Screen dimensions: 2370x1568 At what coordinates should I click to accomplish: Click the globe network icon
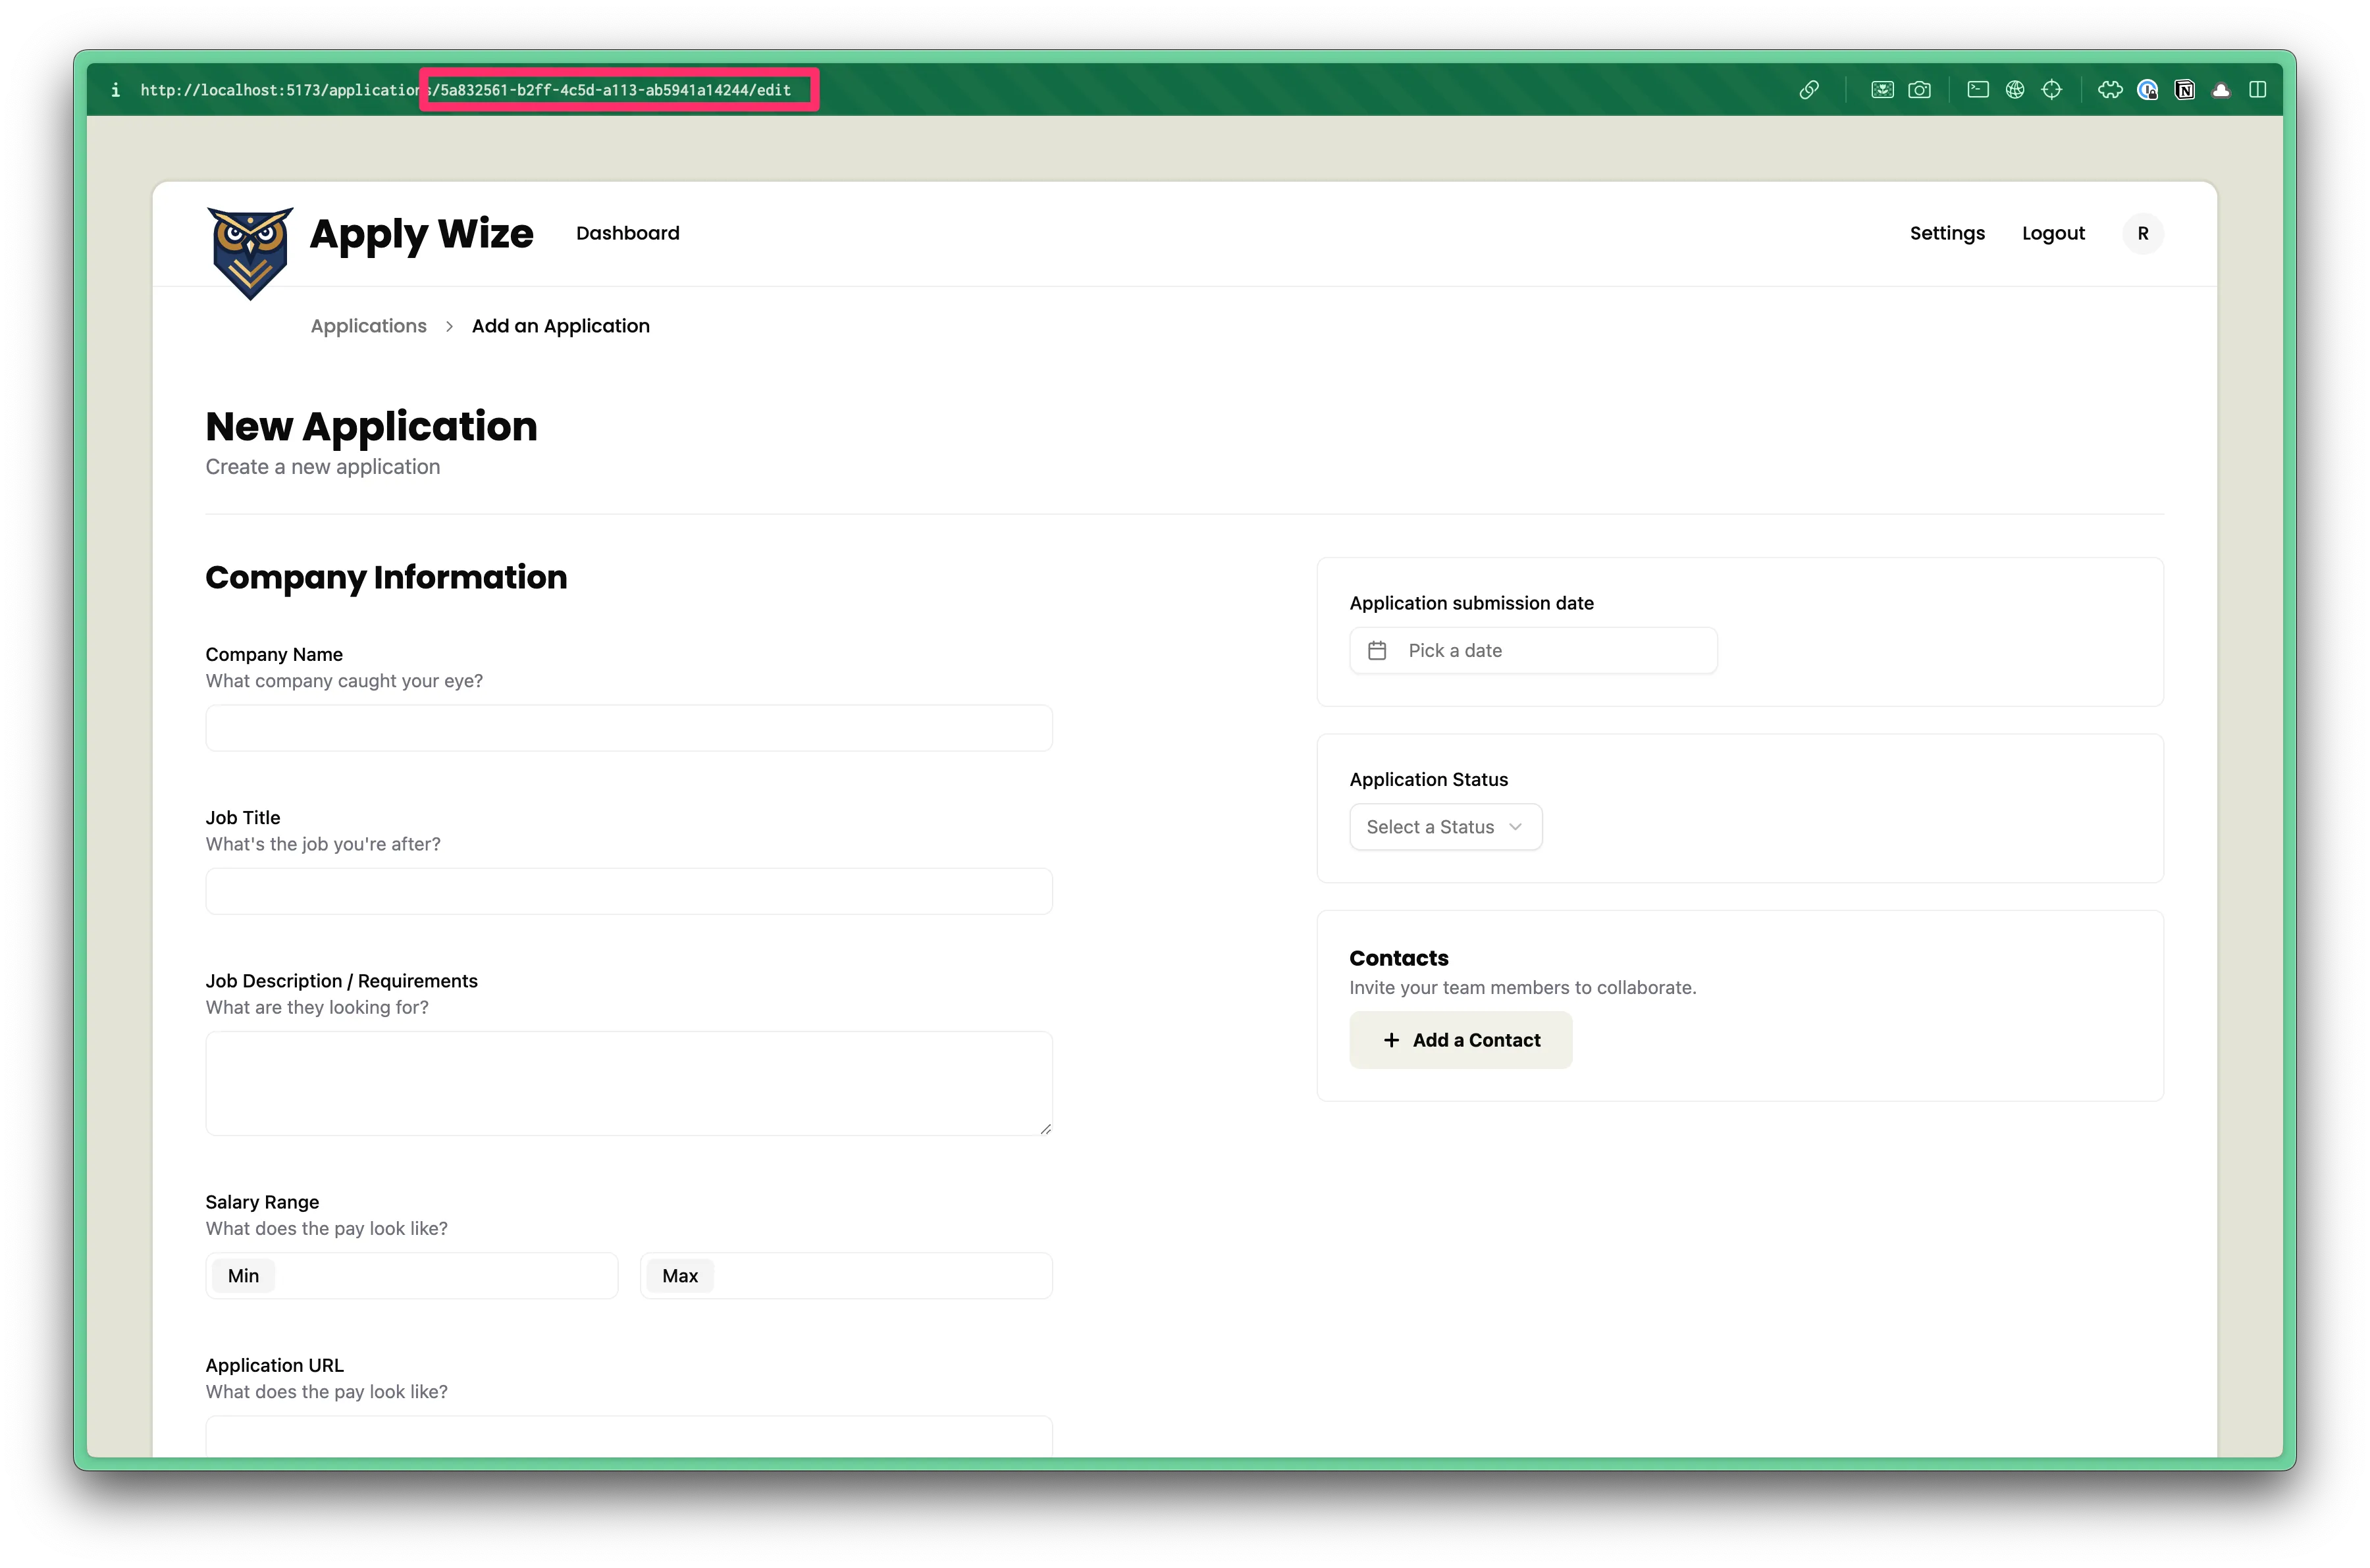(2015, 90)
